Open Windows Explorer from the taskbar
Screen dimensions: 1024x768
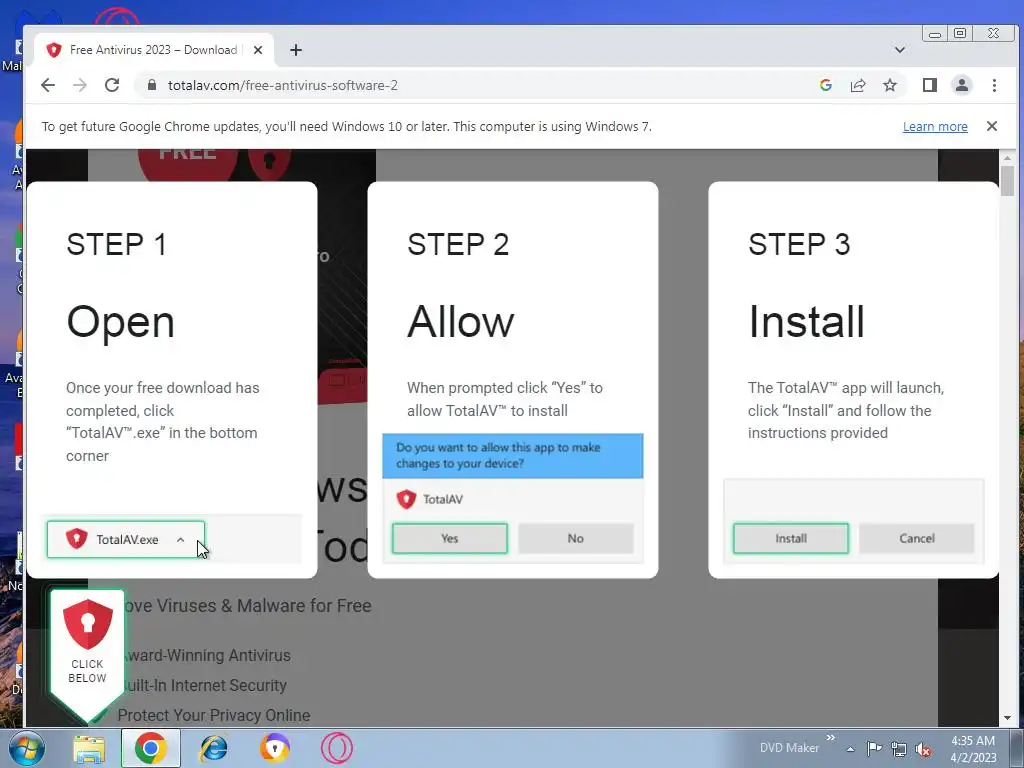pos(89,748)
